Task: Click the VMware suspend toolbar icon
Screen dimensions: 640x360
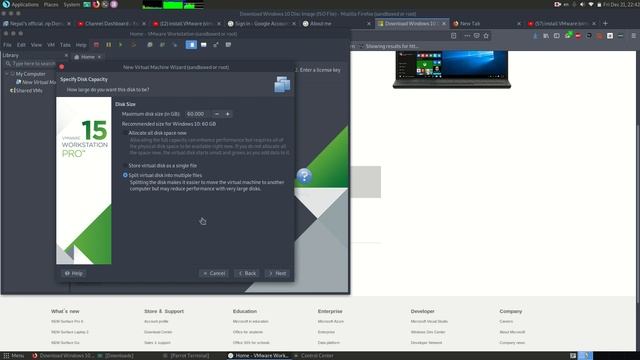Action: (109, 45)
